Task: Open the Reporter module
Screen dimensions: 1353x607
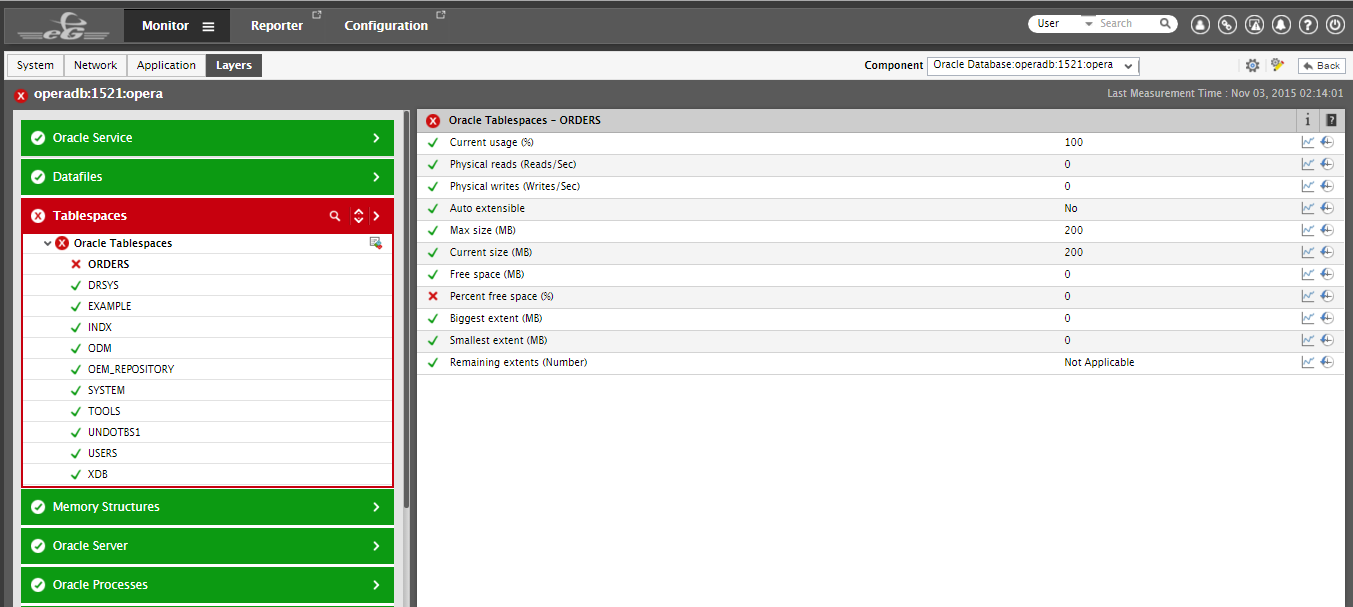Action: tap(277, 26)
